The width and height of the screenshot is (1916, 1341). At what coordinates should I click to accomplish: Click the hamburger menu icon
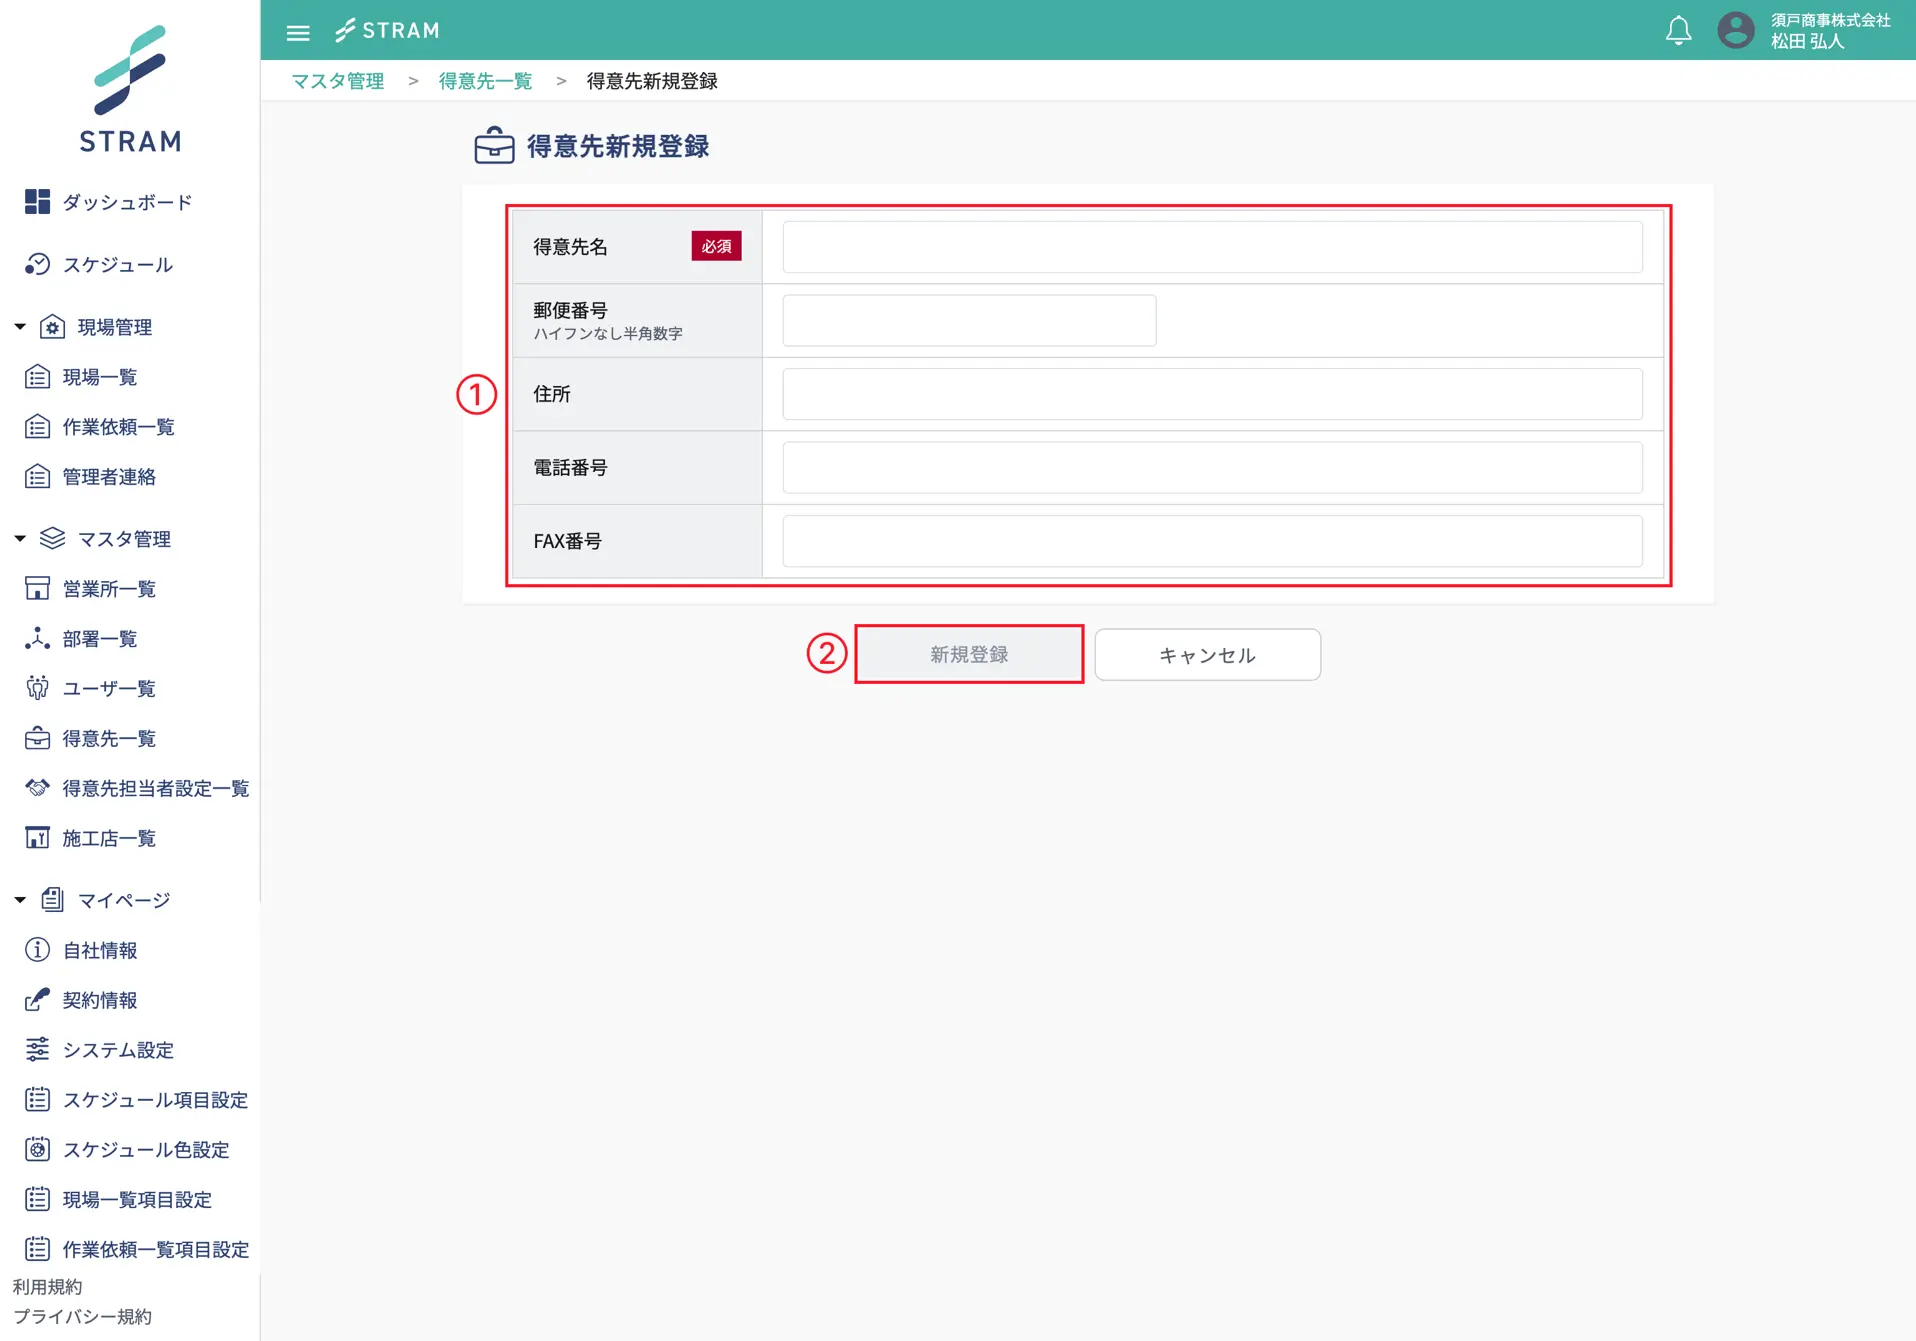point(298,32)
